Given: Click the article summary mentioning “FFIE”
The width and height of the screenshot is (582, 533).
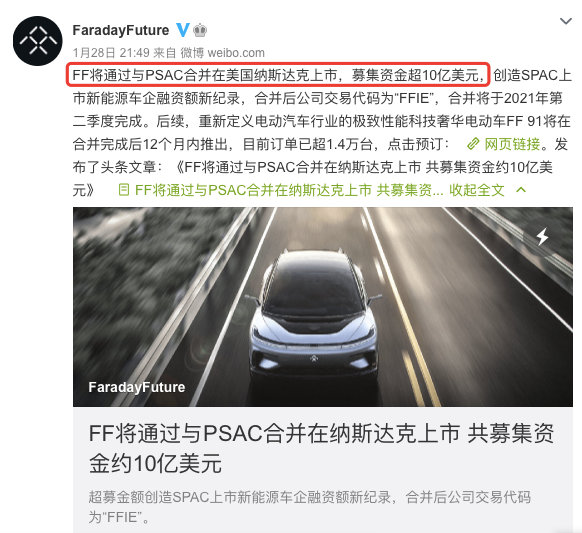Looking at the screenshot, I should point(310,507).
